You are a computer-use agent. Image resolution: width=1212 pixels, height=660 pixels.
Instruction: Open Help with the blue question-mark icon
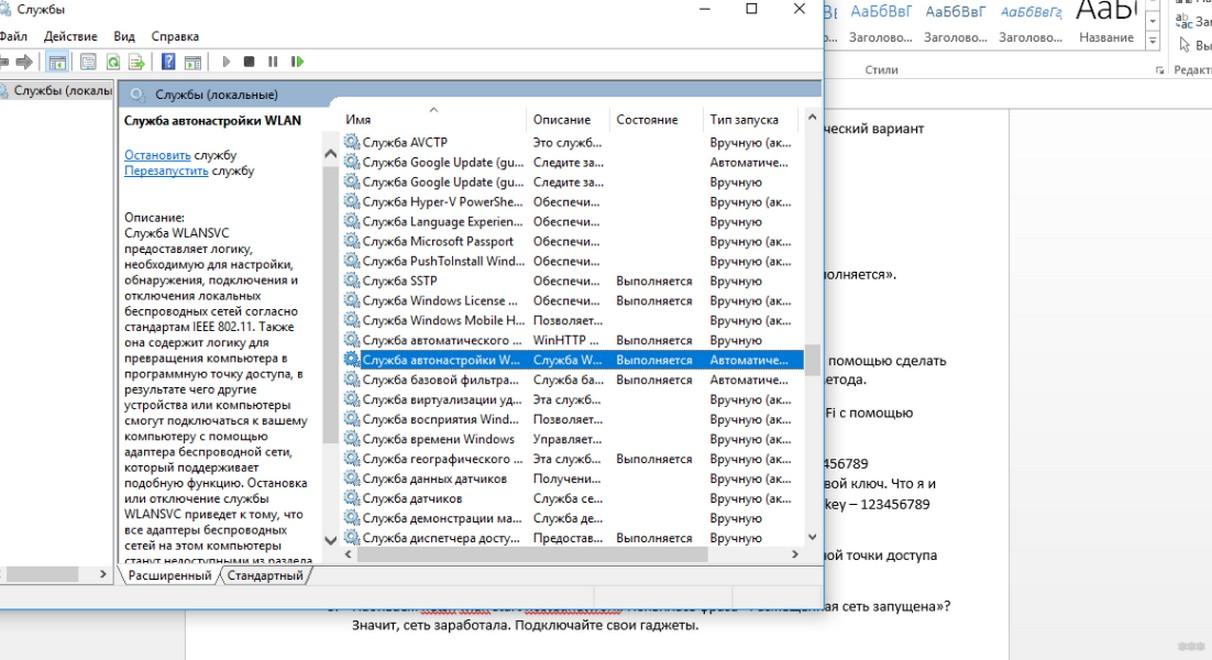[x=168, y=62]
